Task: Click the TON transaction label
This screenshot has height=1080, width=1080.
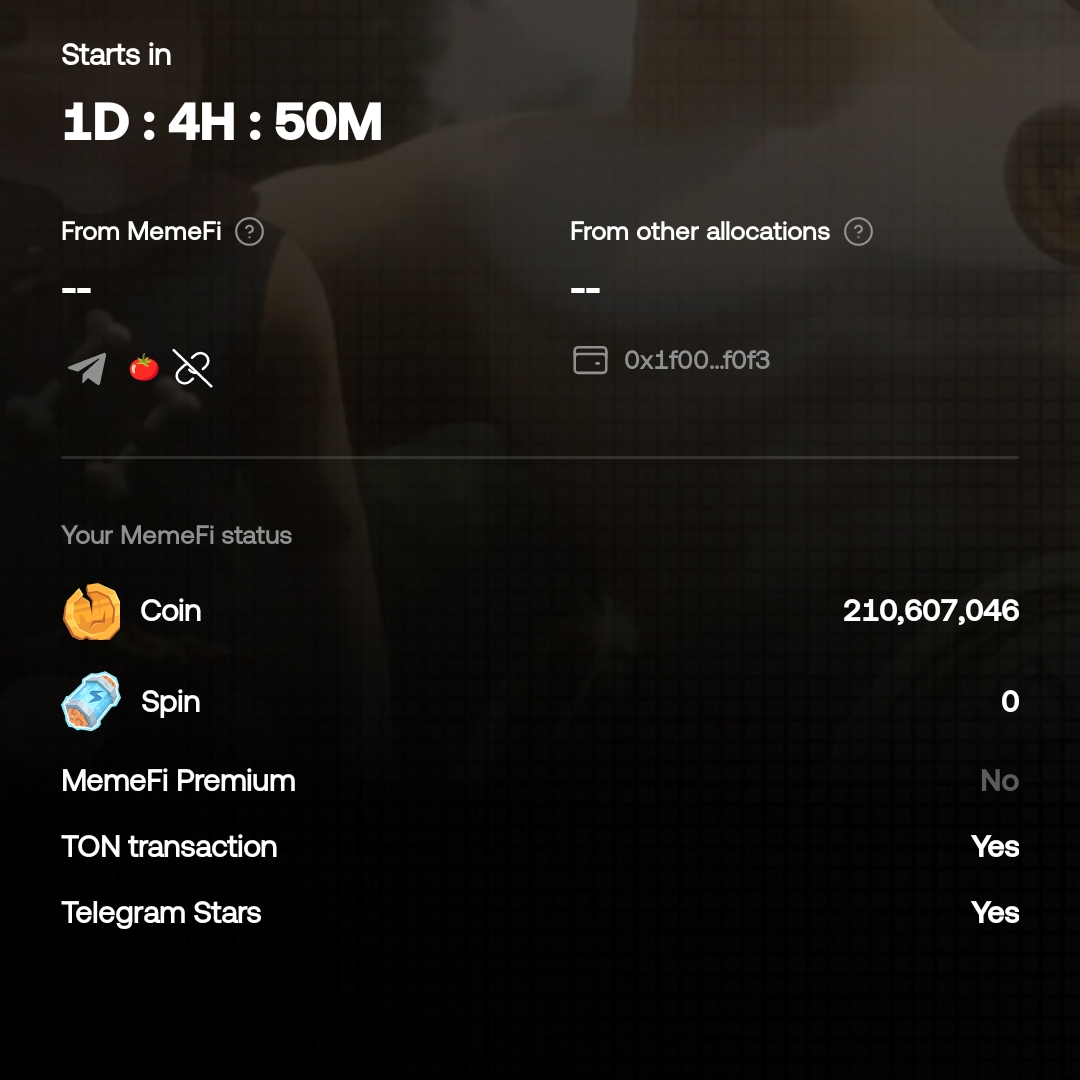Action: pyautogui.click(x=169, y=847)
